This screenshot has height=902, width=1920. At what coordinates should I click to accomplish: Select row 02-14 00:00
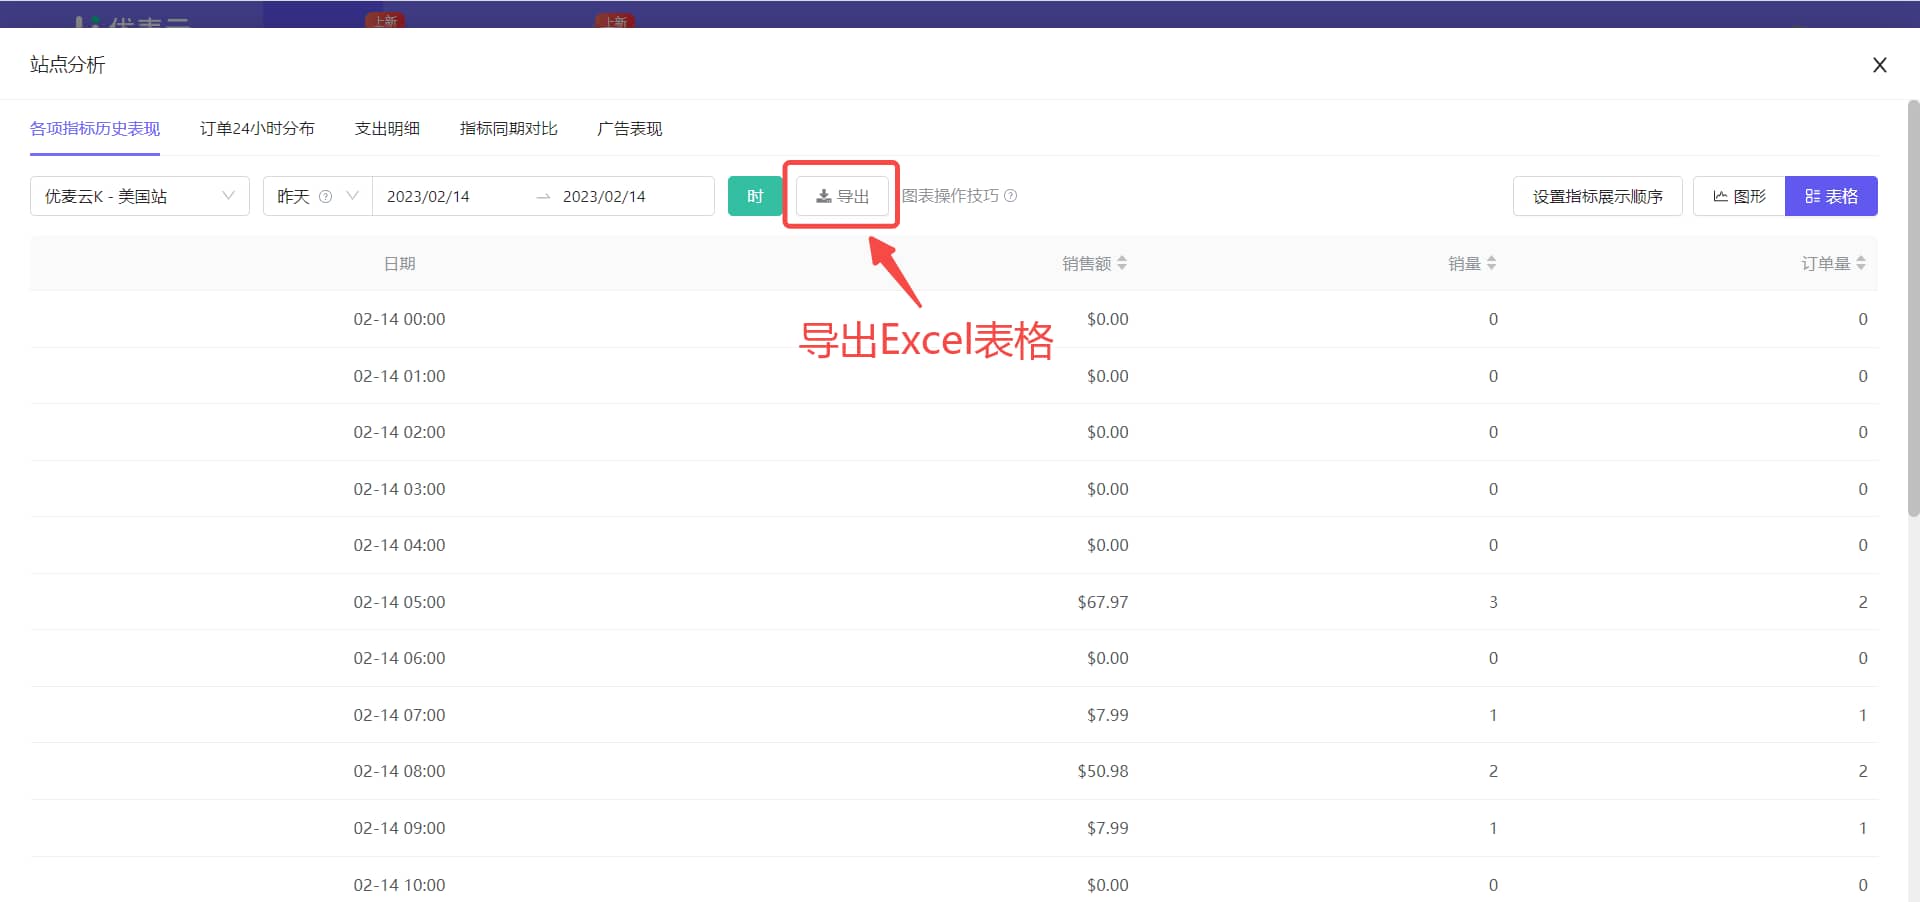(954, 319)
